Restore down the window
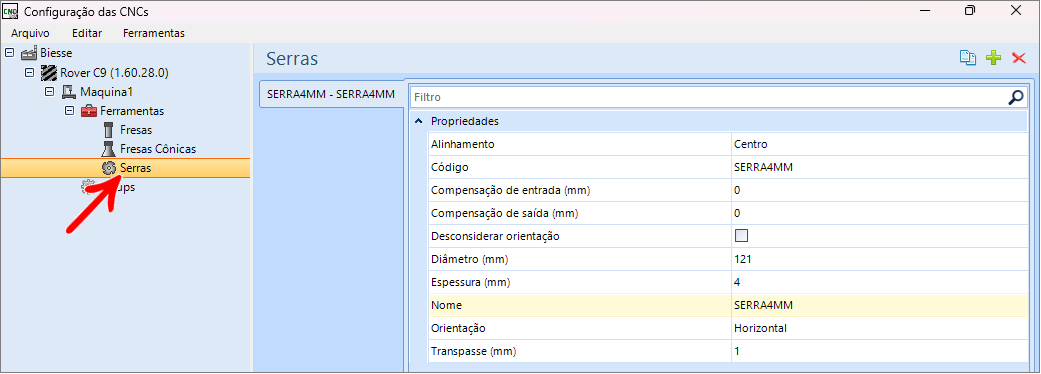The width and height of the screenshot is (1041, 374). 970,11
